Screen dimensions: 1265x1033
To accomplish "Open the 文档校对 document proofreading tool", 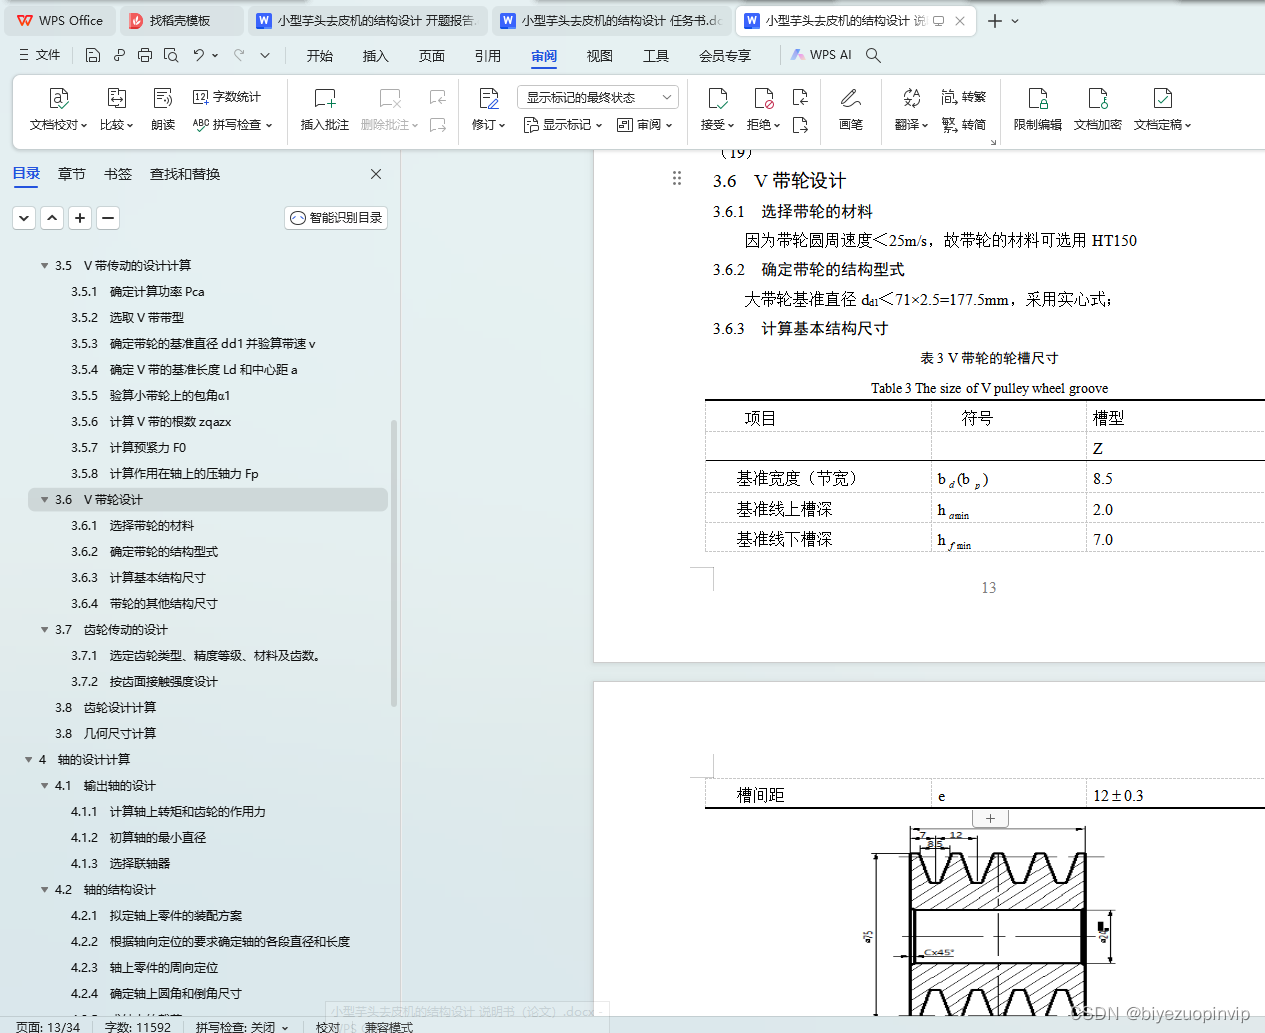I will point(59,110).
